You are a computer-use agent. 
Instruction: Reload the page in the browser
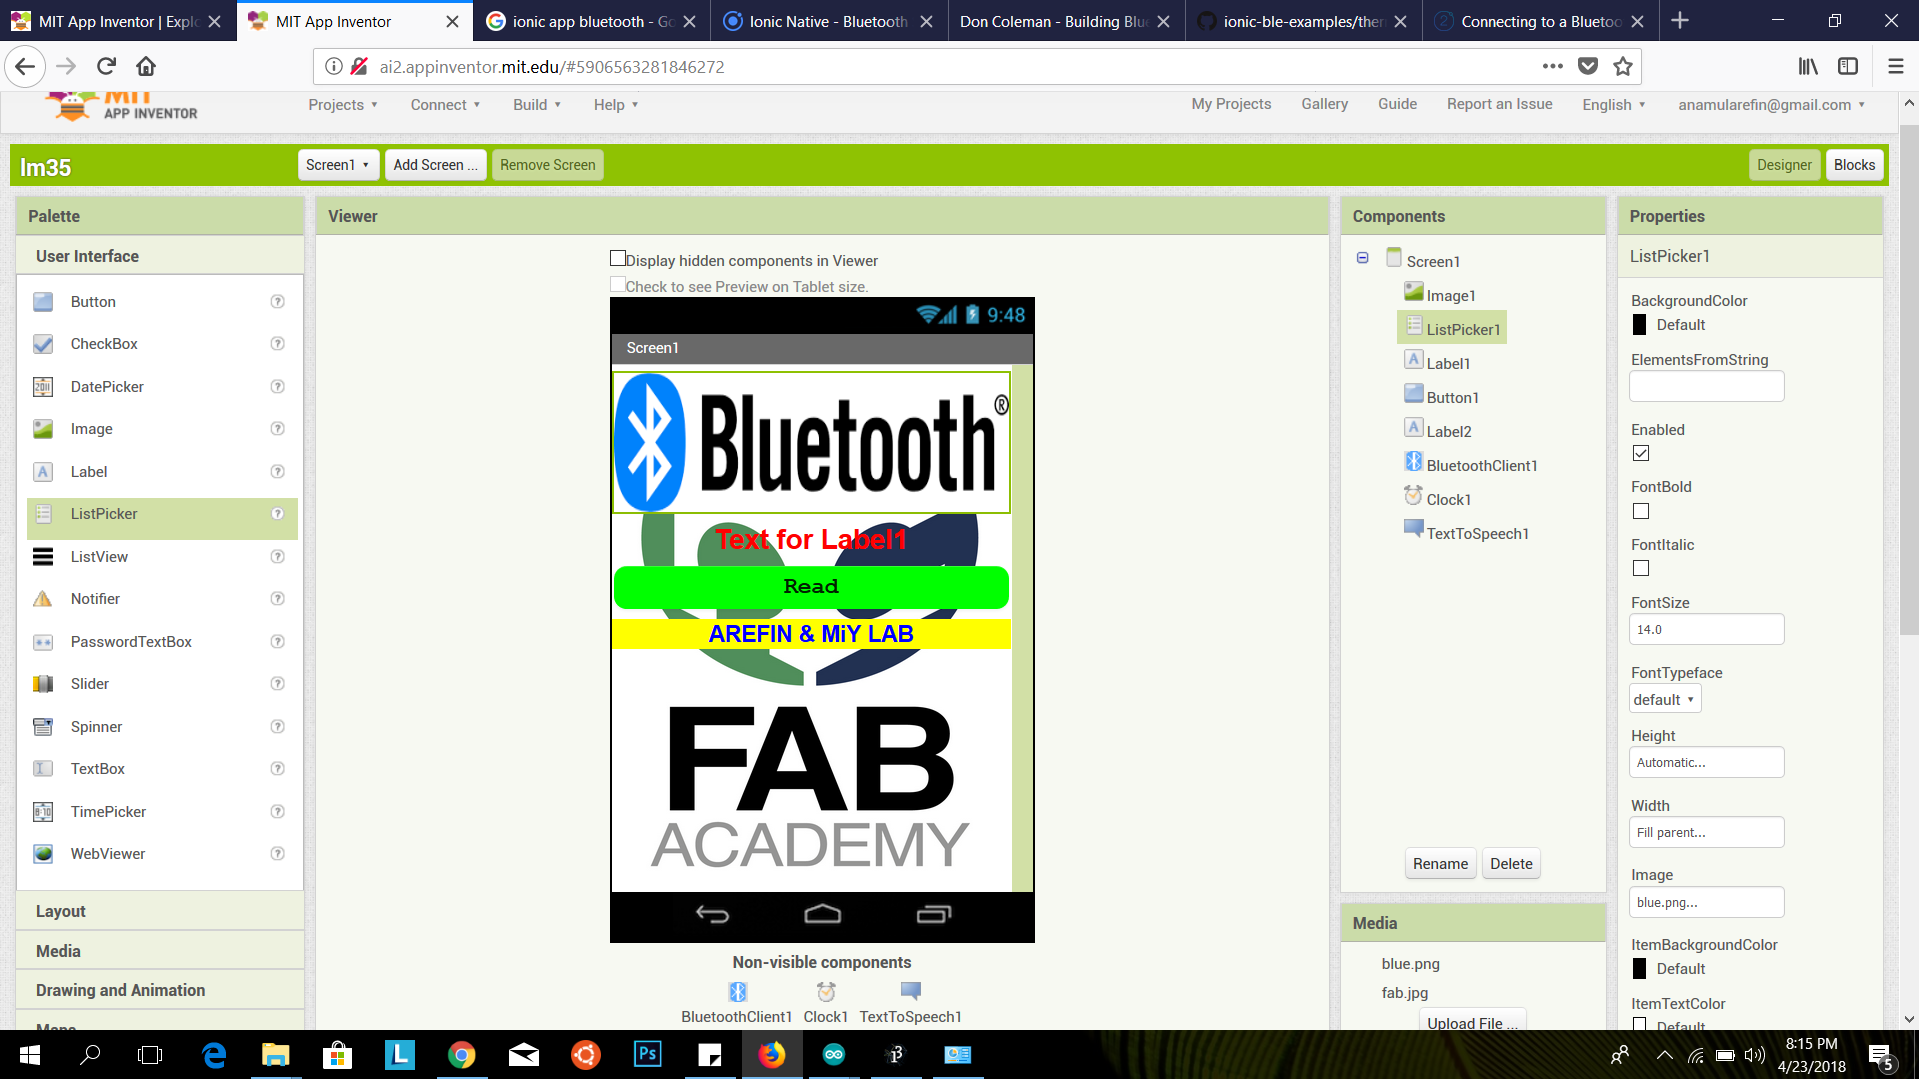[x=106, y=66]
